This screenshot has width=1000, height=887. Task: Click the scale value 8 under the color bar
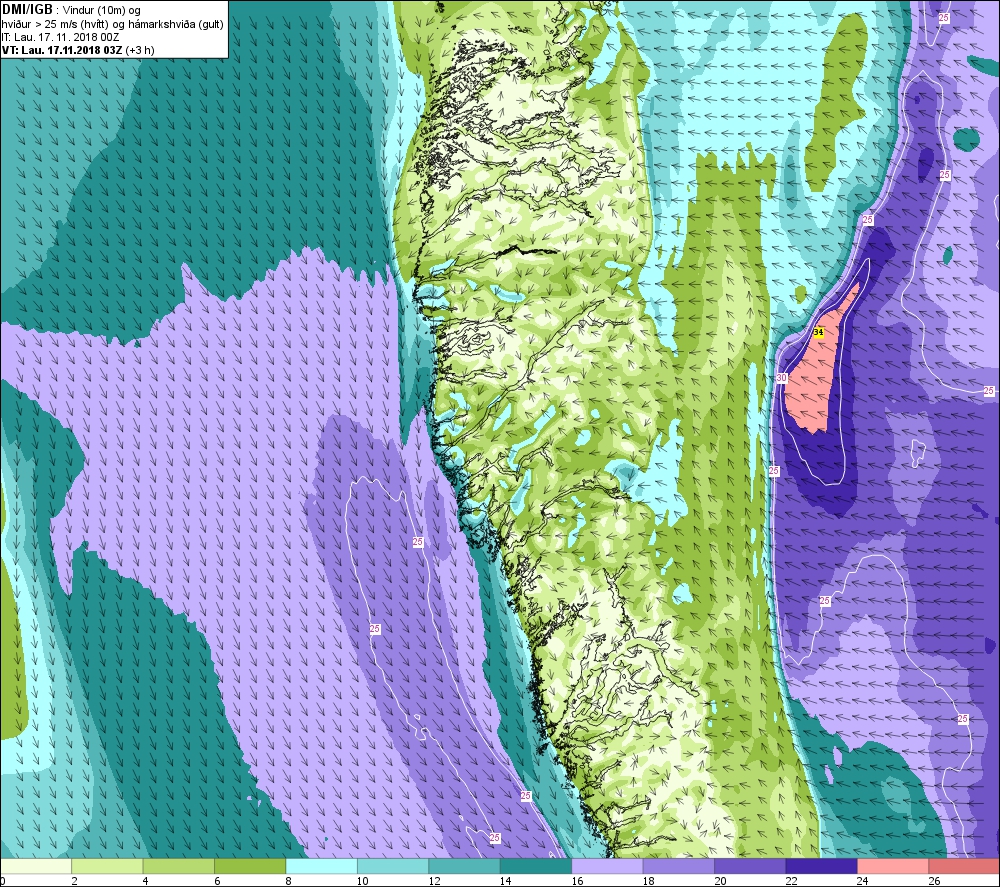pos(289,881)
